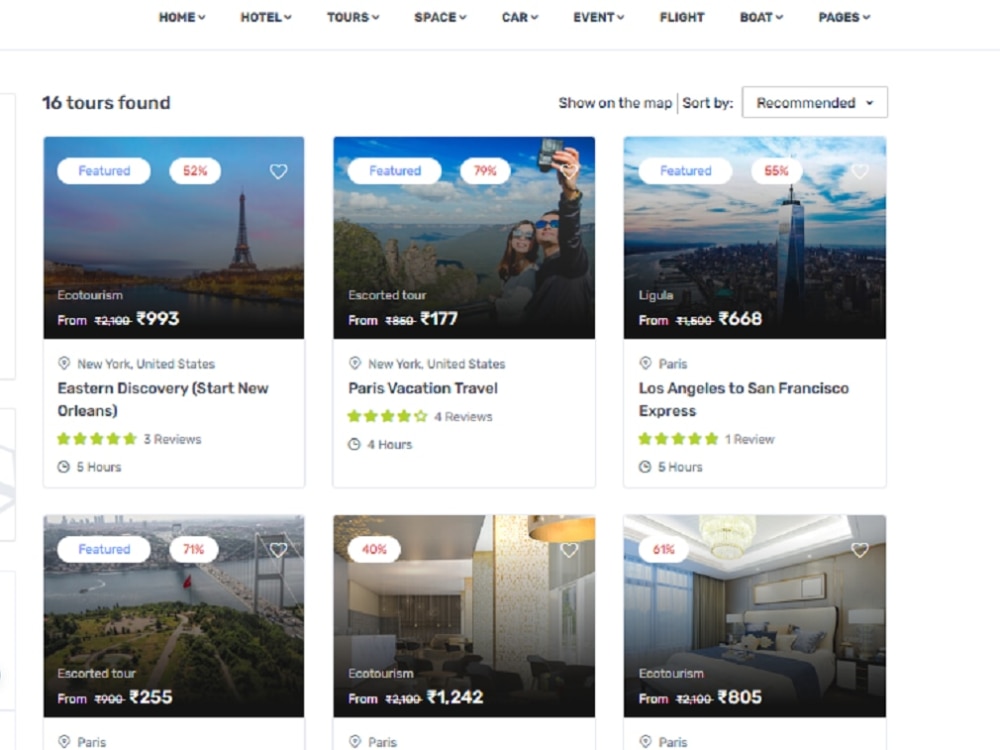1000x750 pixels.
Task: Open skyscraper image of Los Angeles Express
Action: tap(755, 237)
